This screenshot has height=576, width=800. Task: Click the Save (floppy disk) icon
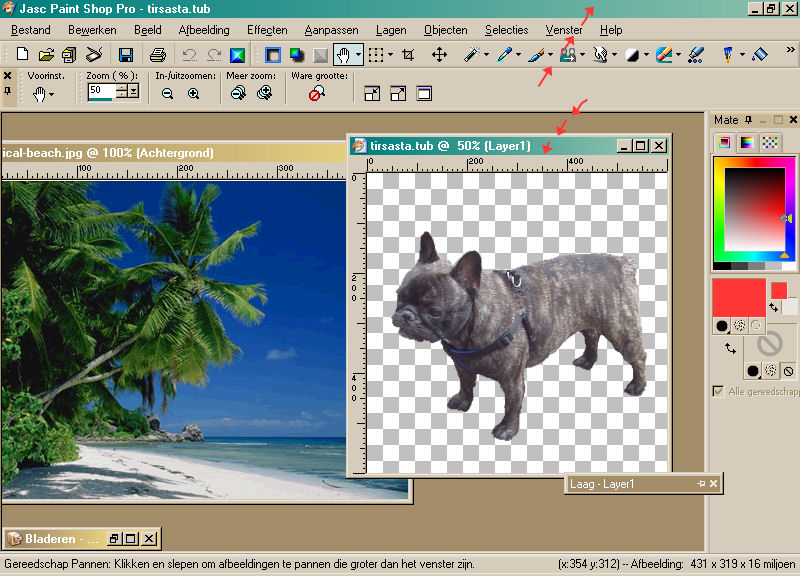click(126, 55)
